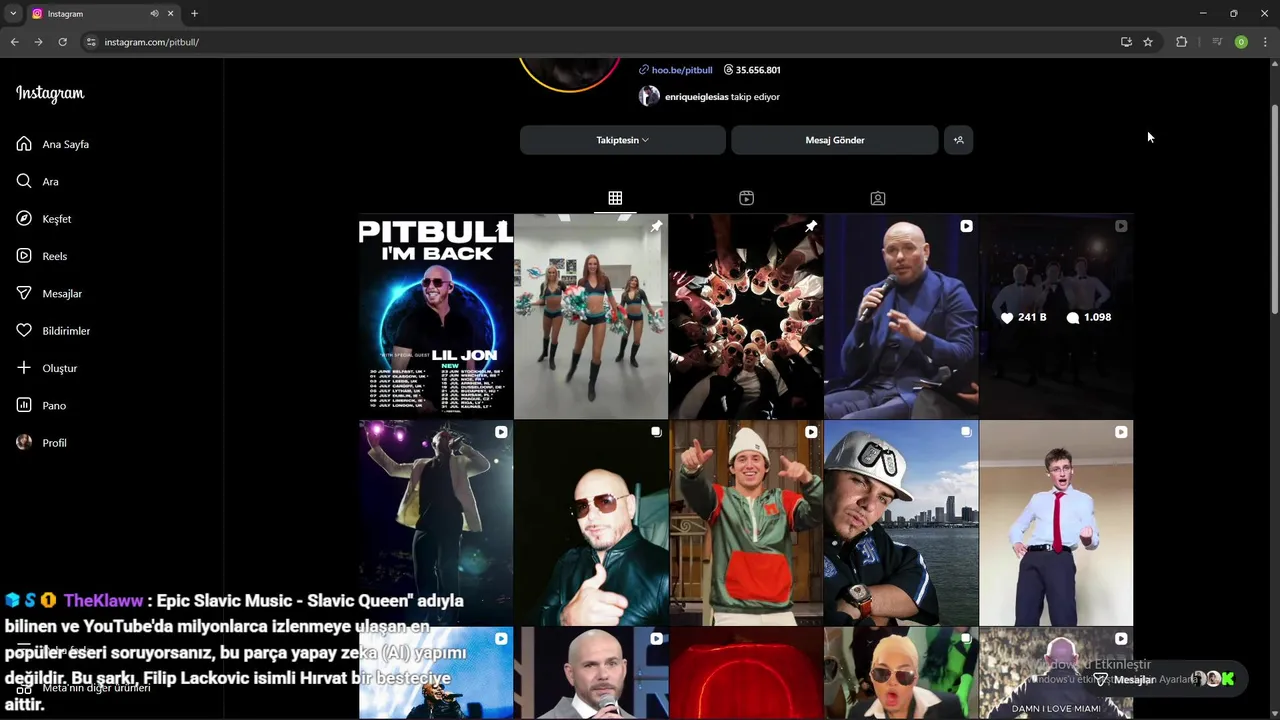Image resolution: width=1280 pixels, height=720 pixels.
Task: Select the posts grid tab
Action: 615,198
